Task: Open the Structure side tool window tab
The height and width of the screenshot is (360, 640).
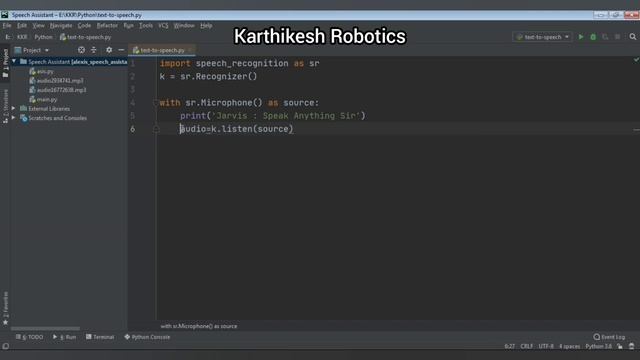Action: [x=5, y=106]
